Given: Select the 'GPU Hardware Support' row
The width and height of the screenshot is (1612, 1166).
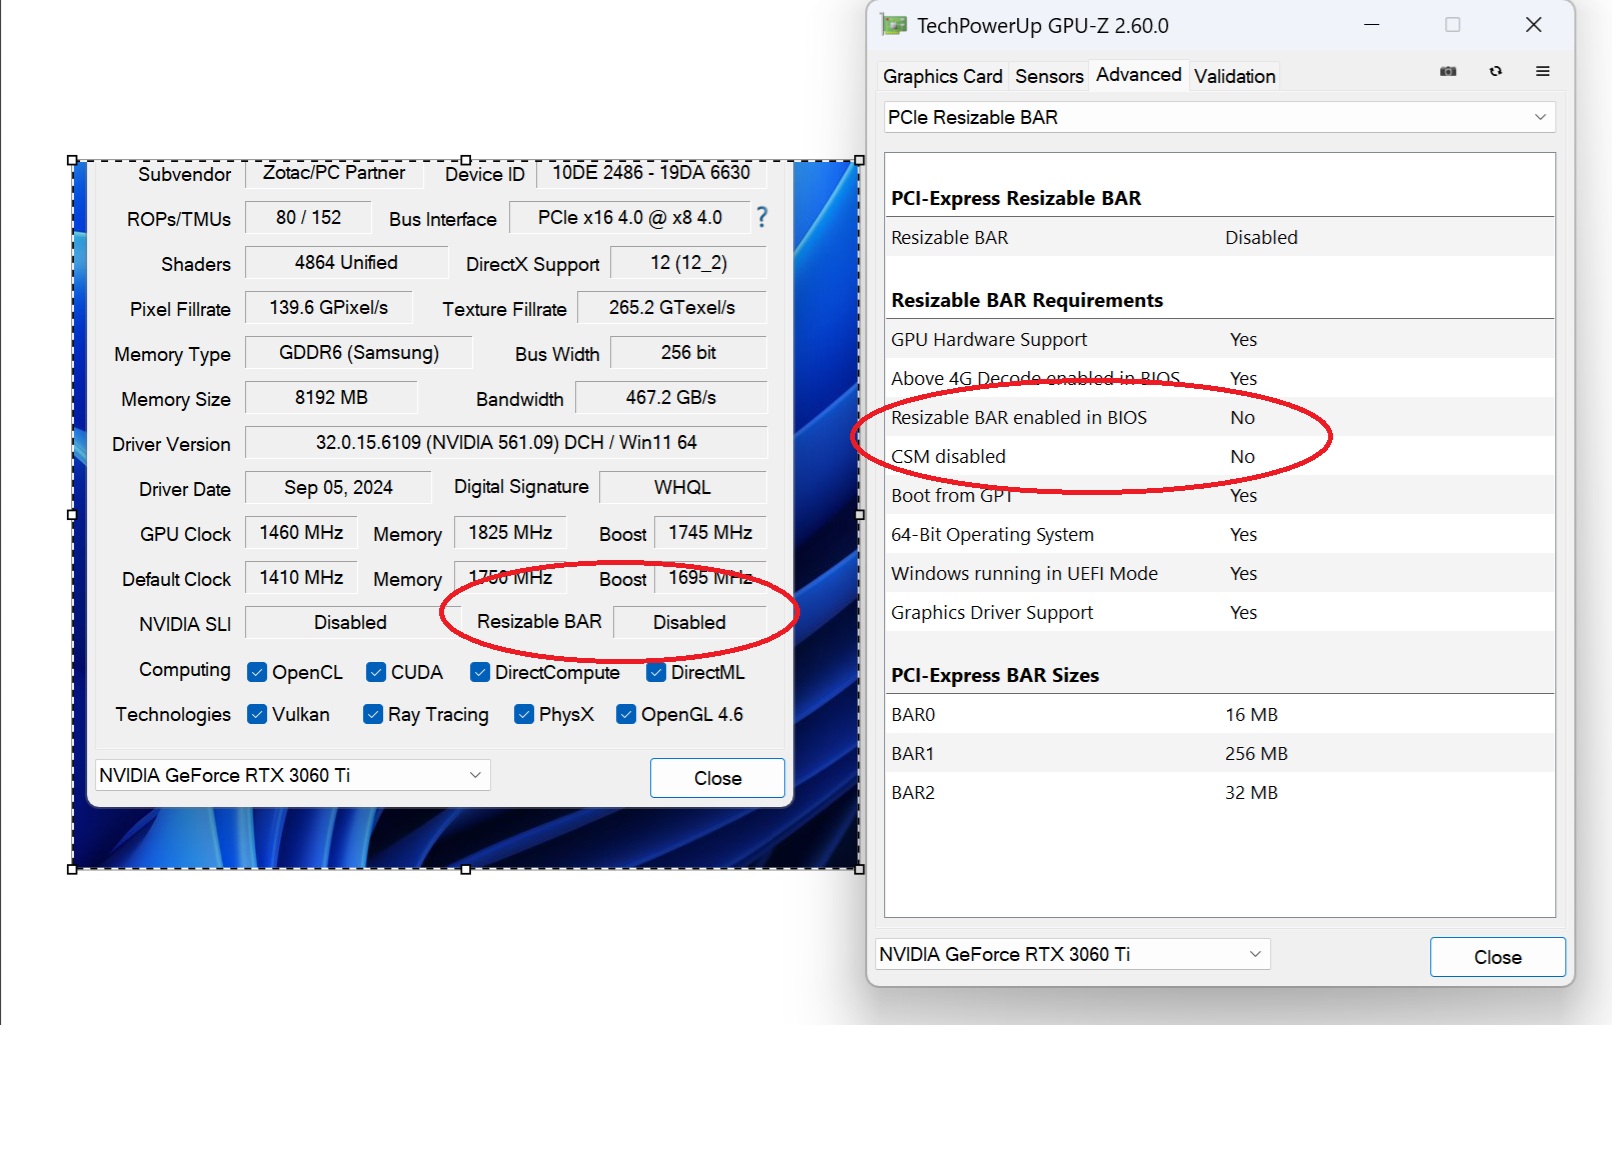Looking at the screenshot, I should [1219, 339].
